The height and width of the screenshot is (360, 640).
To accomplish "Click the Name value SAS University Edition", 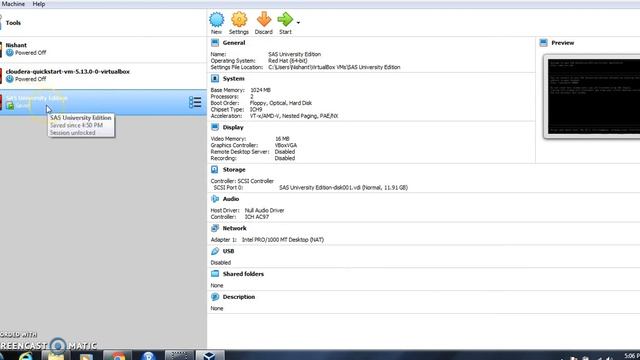I will 294,54.
